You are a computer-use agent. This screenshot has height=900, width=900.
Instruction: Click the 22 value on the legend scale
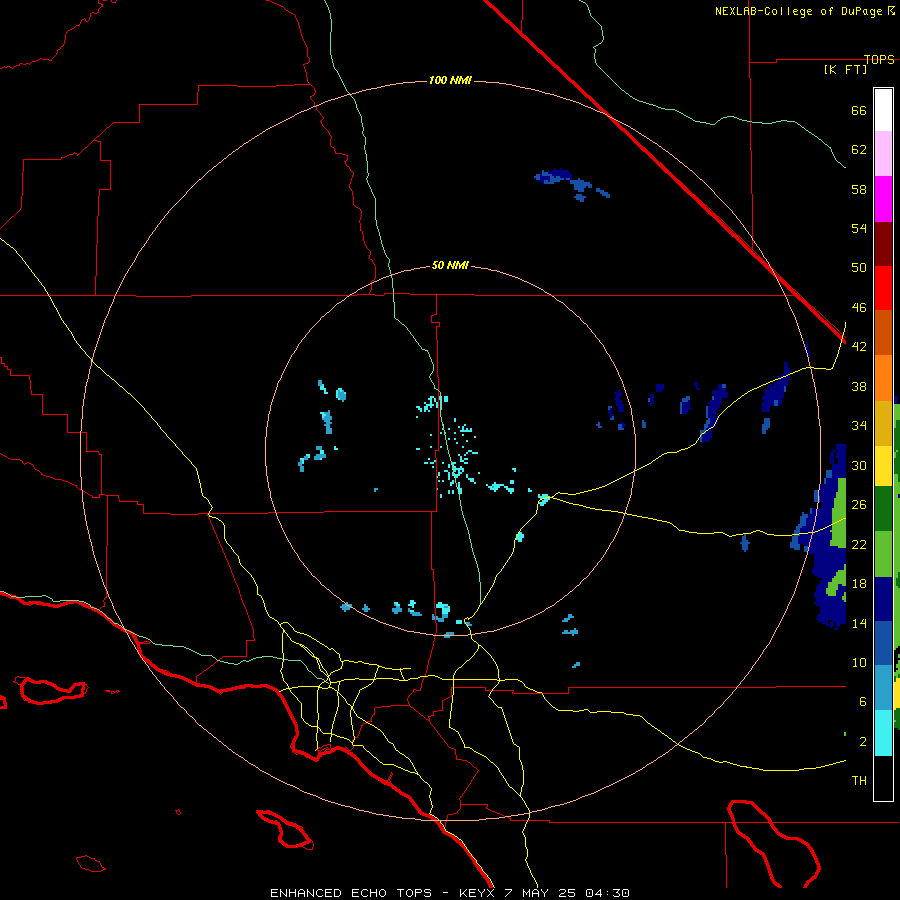point(859,544)
